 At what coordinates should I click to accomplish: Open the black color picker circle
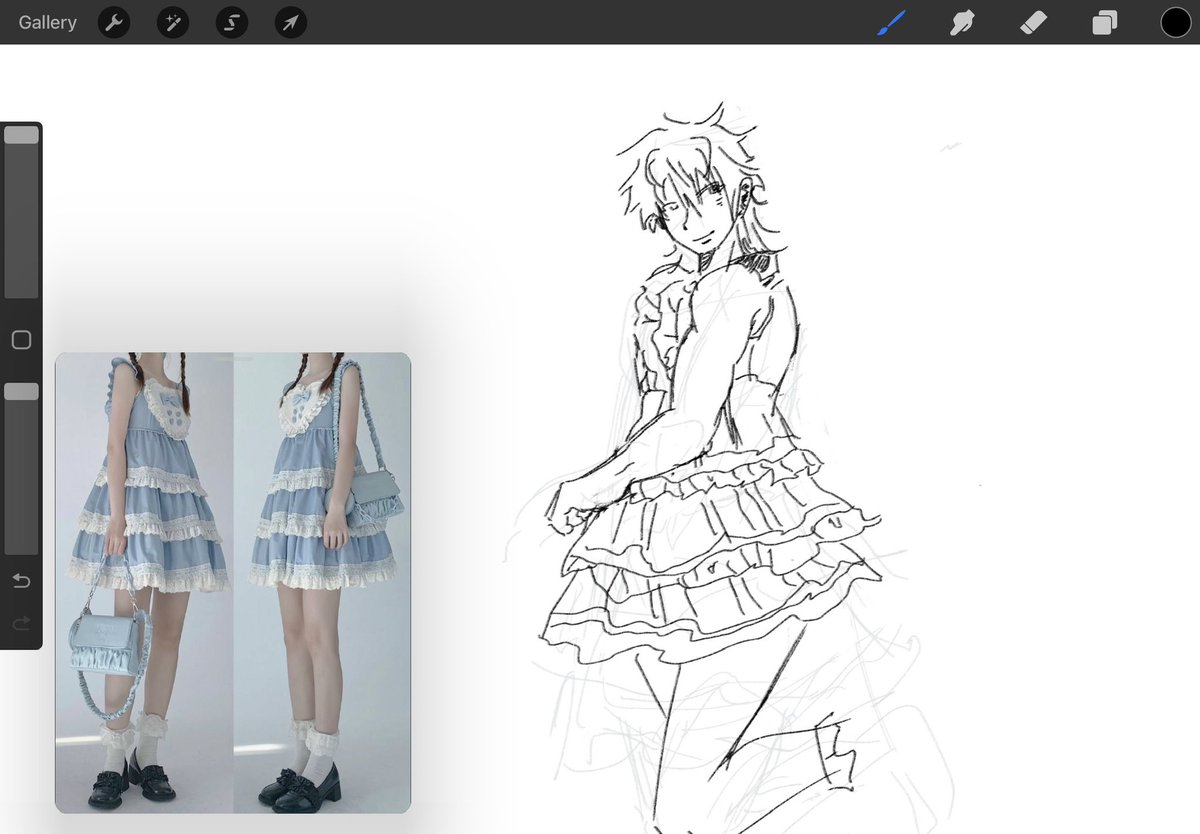(x=1176, y=22)
